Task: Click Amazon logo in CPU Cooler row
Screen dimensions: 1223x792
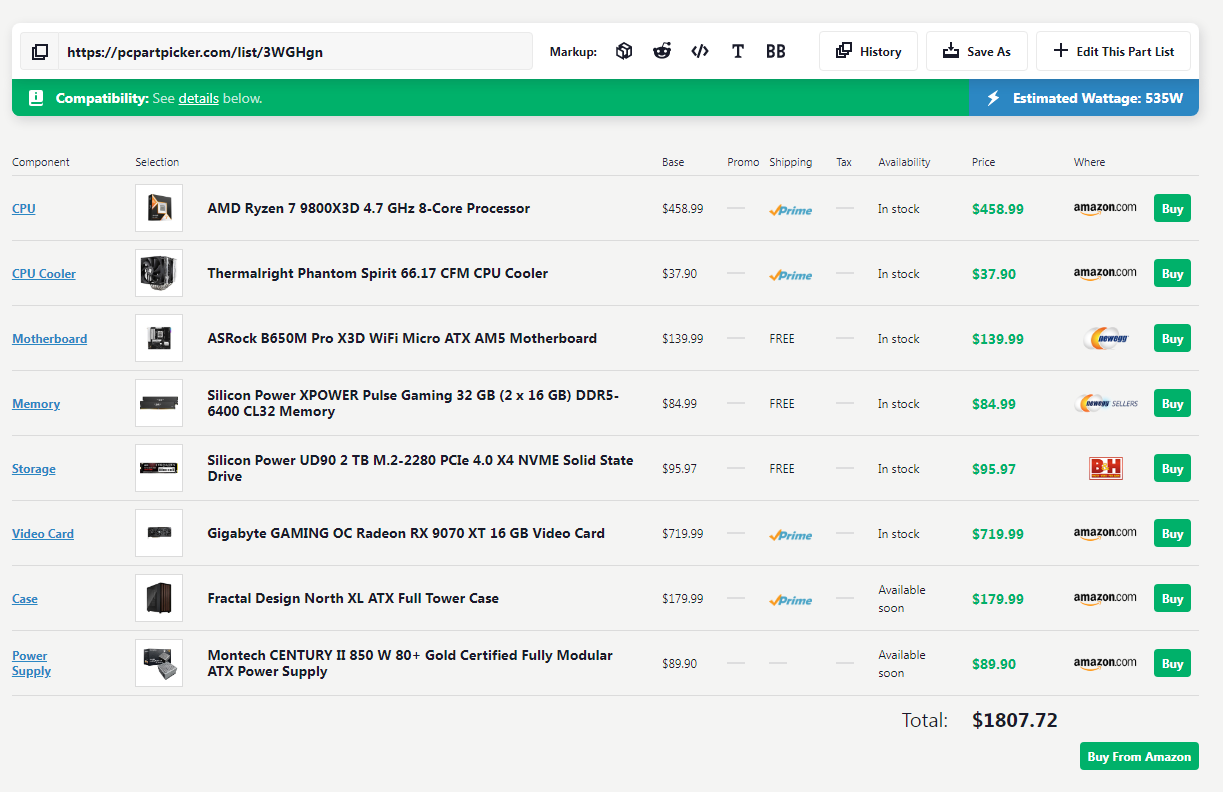Action: (1105, 274)
